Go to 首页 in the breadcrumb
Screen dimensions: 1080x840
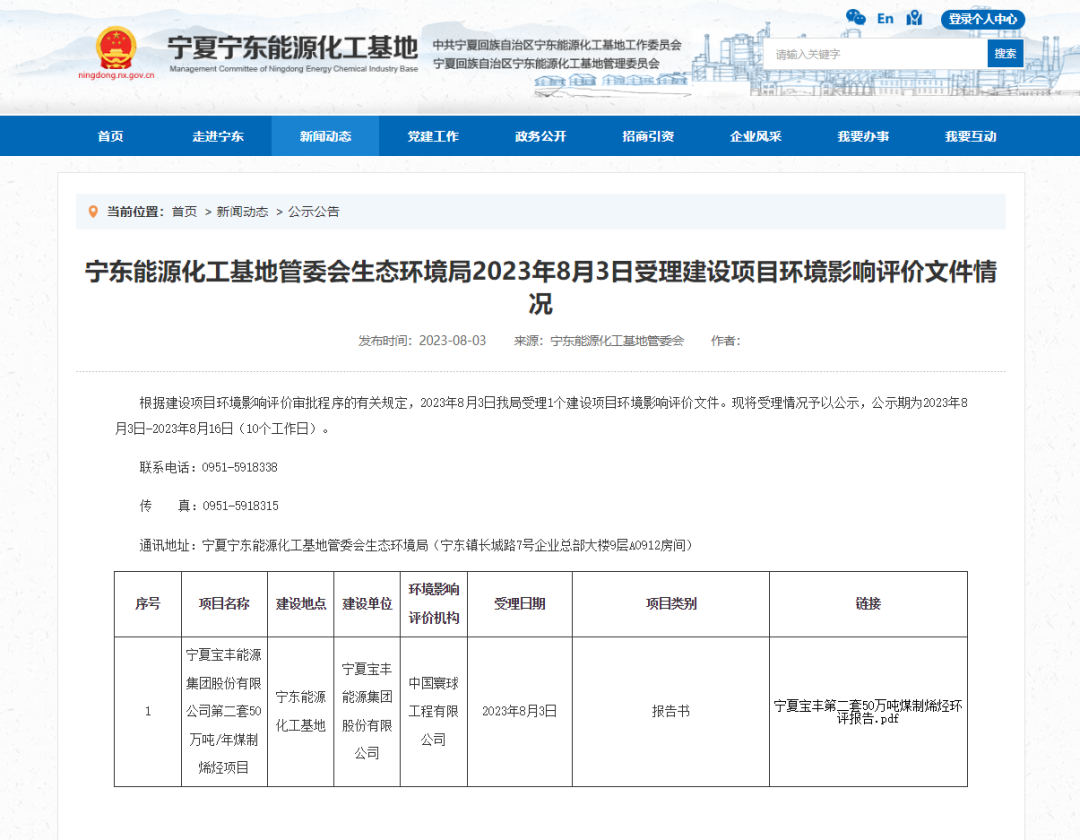tap(184, 211)
